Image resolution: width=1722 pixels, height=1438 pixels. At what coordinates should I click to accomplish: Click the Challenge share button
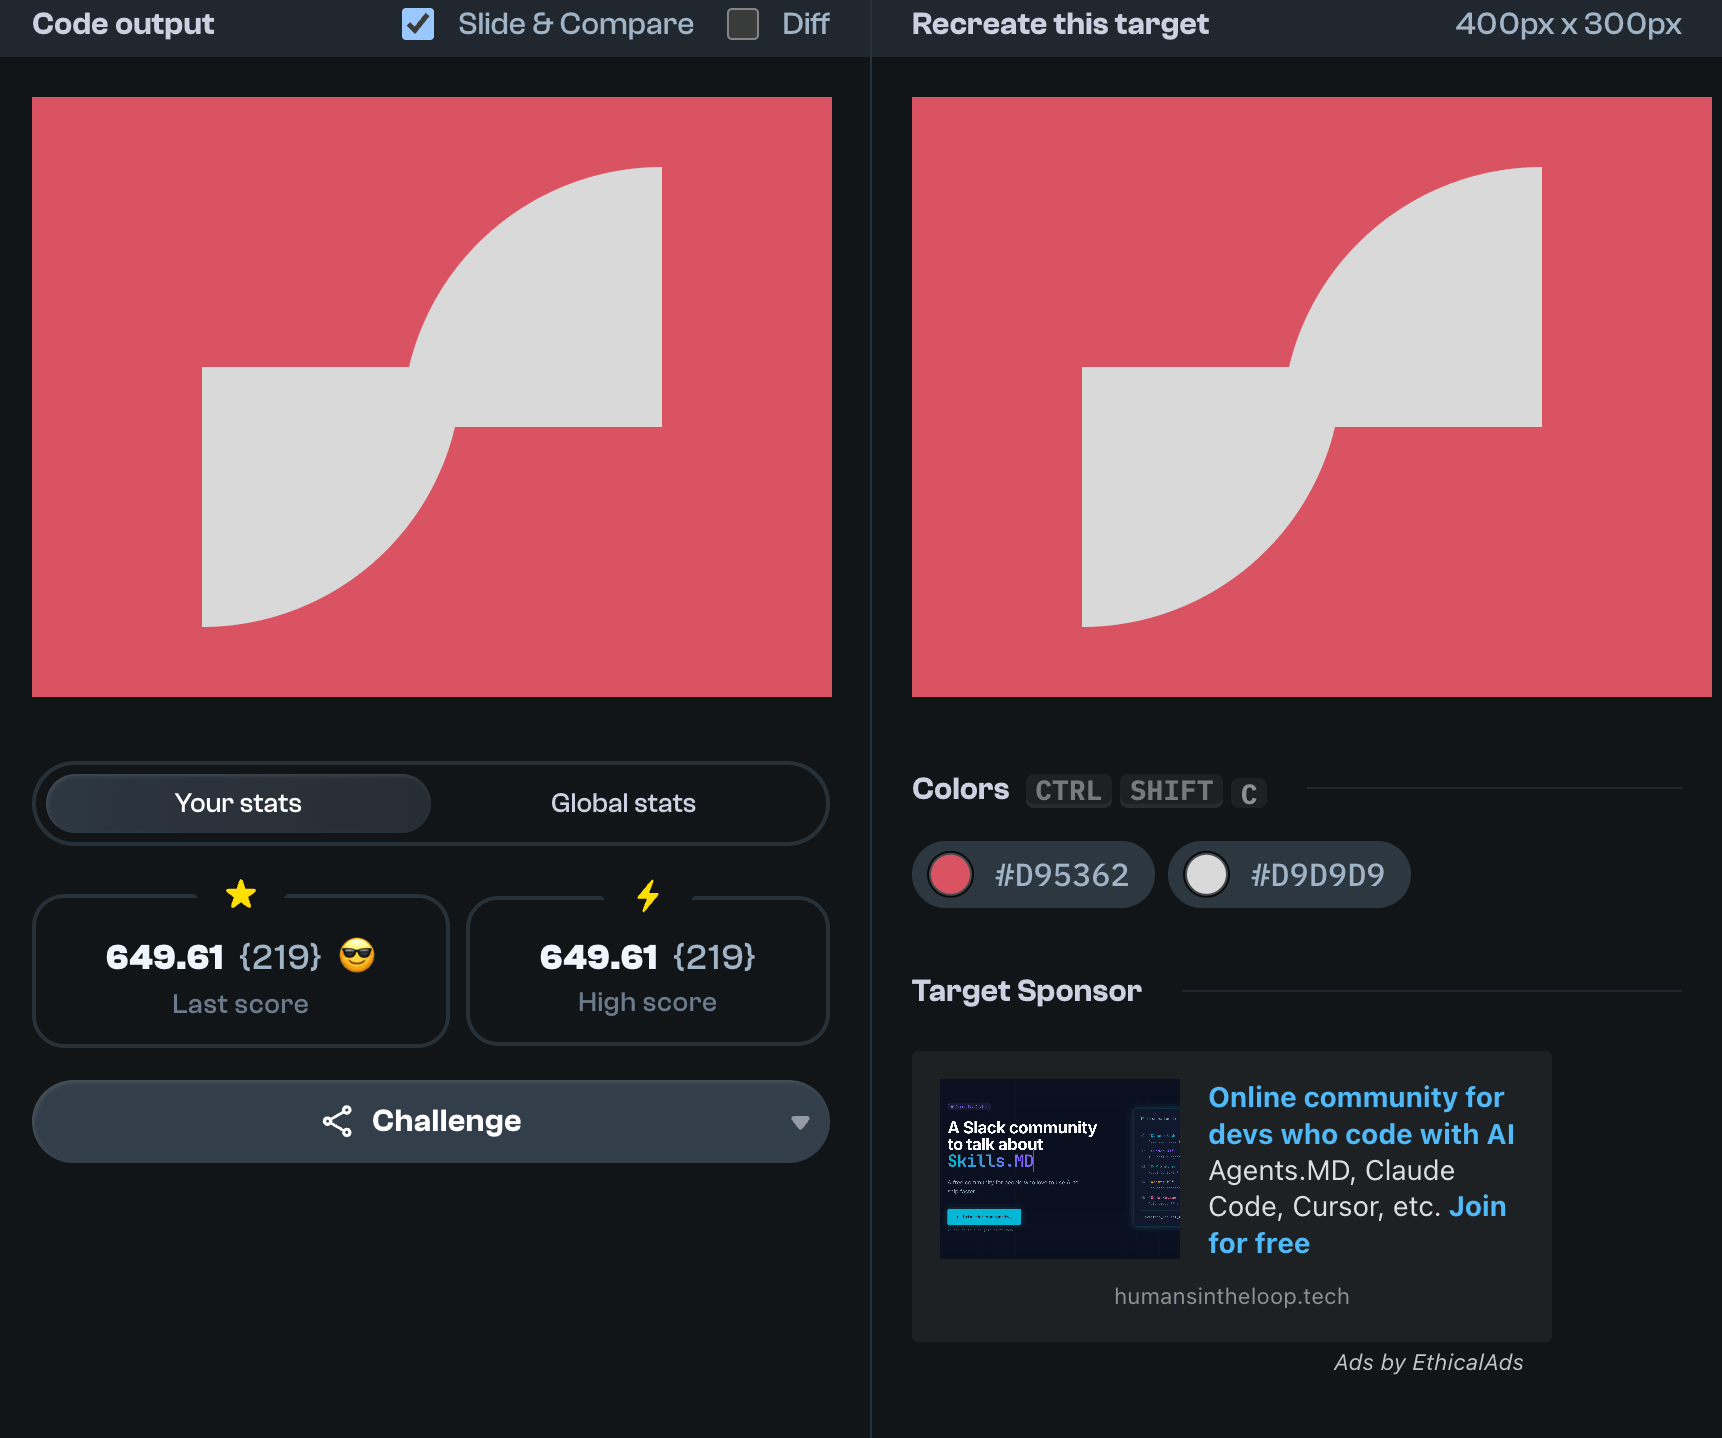click(430, 1121)
